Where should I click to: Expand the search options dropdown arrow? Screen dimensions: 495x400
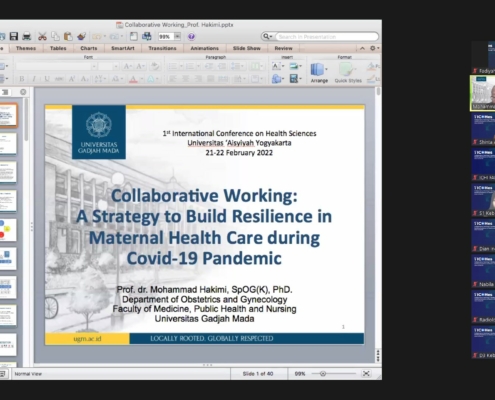click(x=271, y=36)
